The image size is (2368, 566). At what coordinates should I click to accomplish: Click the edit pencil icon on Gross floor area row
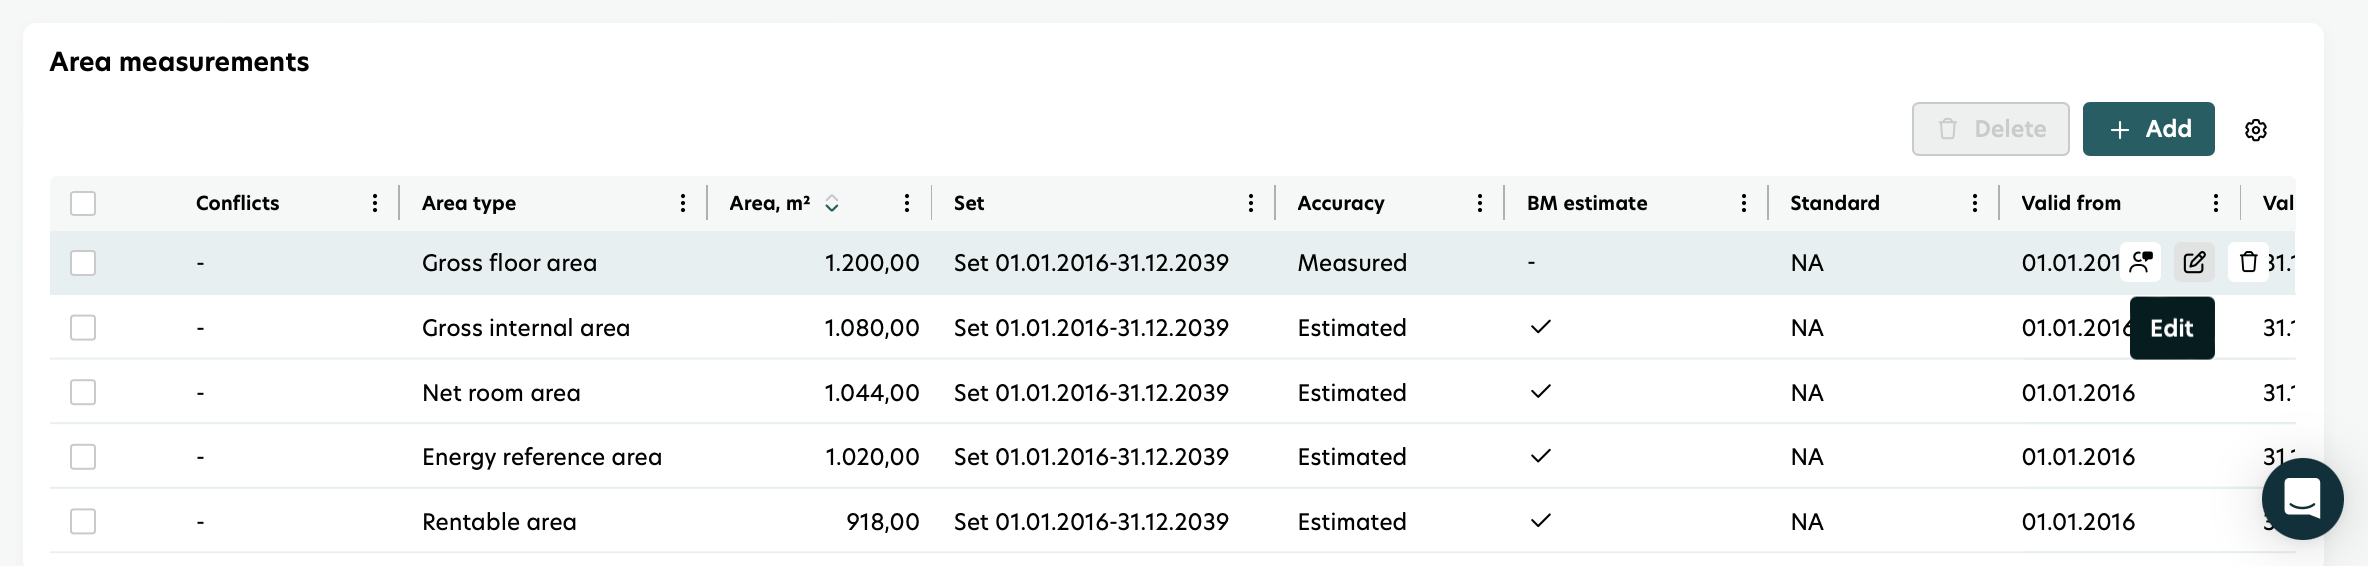point(2194,262)
